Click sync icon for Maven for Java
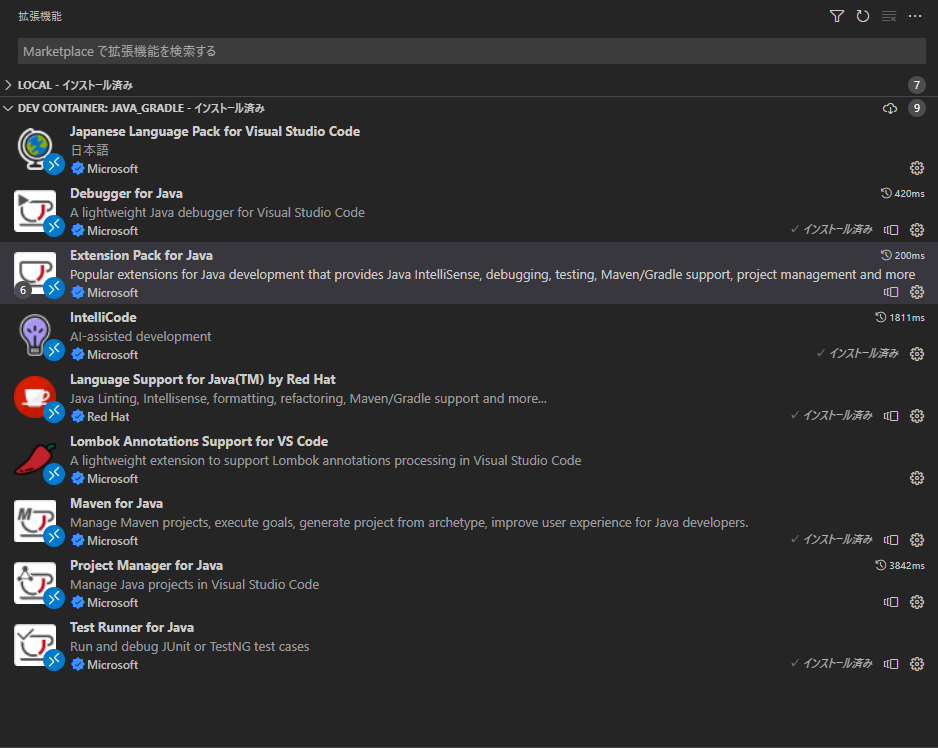 pyautogui.click(x=891, y=540)
